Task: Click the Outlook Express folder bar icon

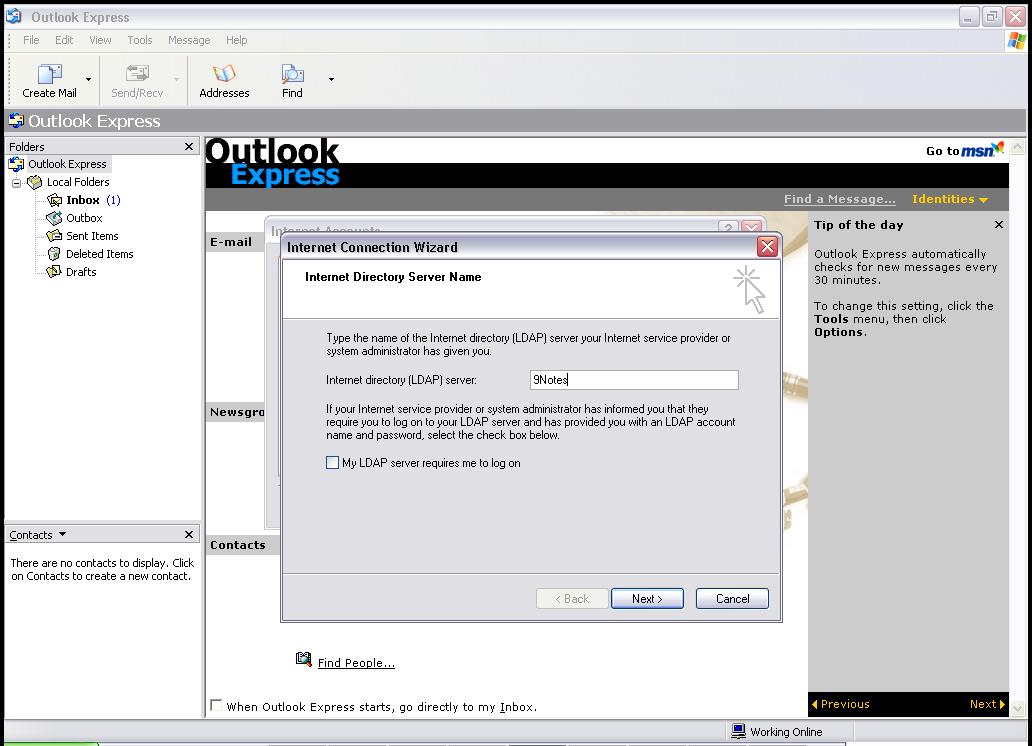Action: (x=16, y=120)
